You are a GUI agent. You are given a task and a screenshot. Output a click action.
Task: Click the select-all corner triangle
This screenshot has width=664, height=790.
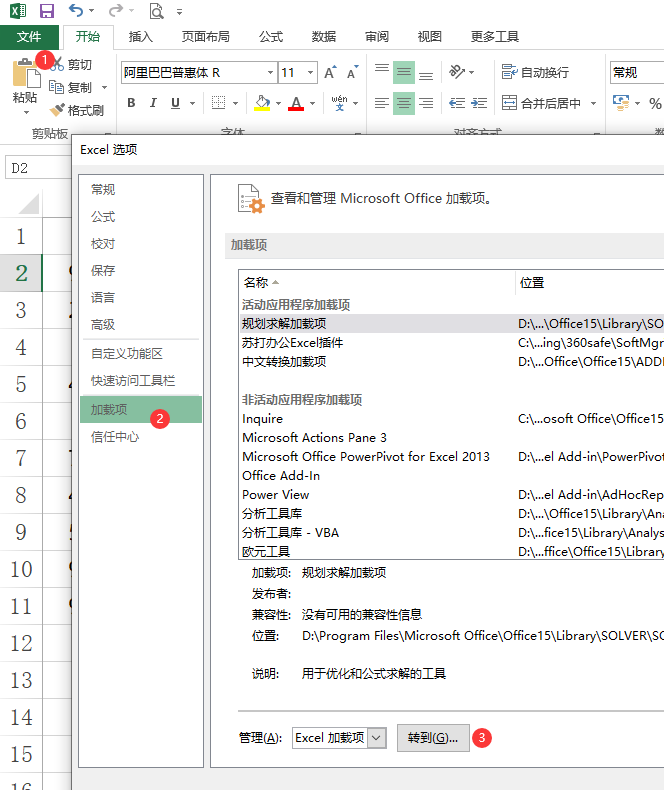click(x=28, y=204)
